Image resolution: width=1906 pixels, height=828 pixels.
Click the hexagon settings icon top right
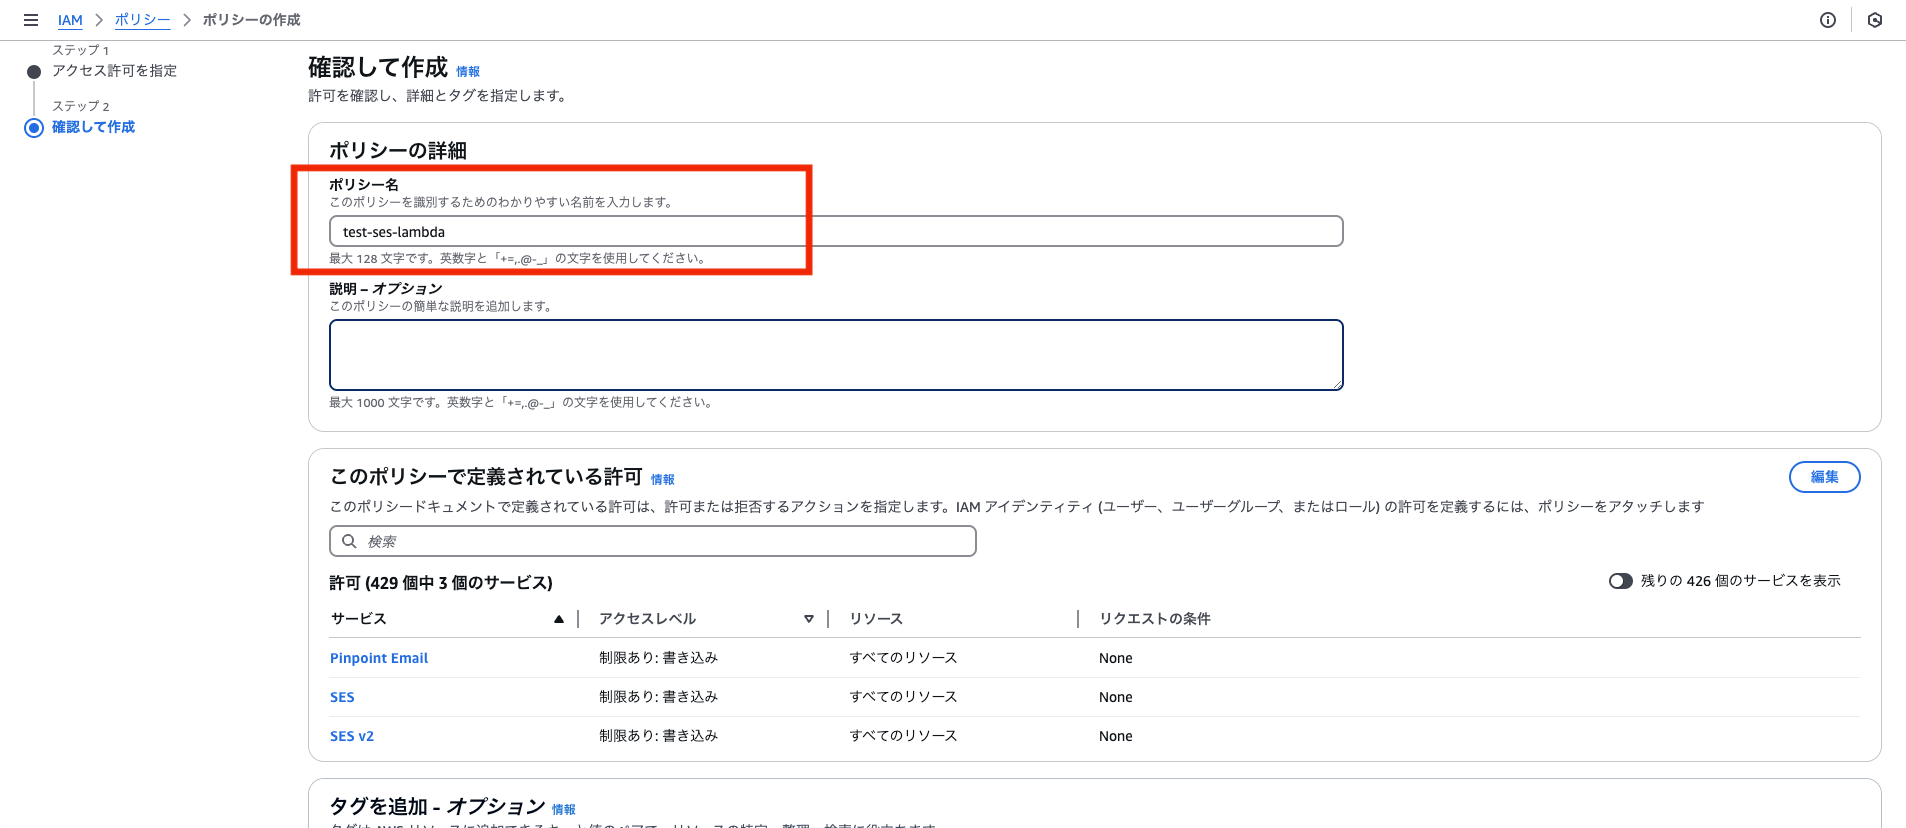(x=1875, y=20)
